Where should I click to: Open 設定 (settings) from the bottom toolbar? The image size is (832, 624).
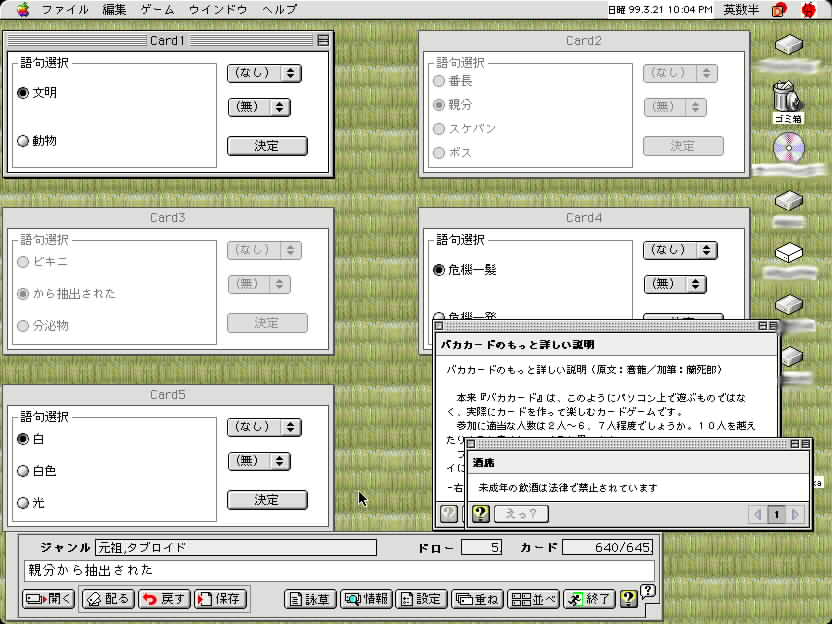pyautogui.click(x=421, y=599)
